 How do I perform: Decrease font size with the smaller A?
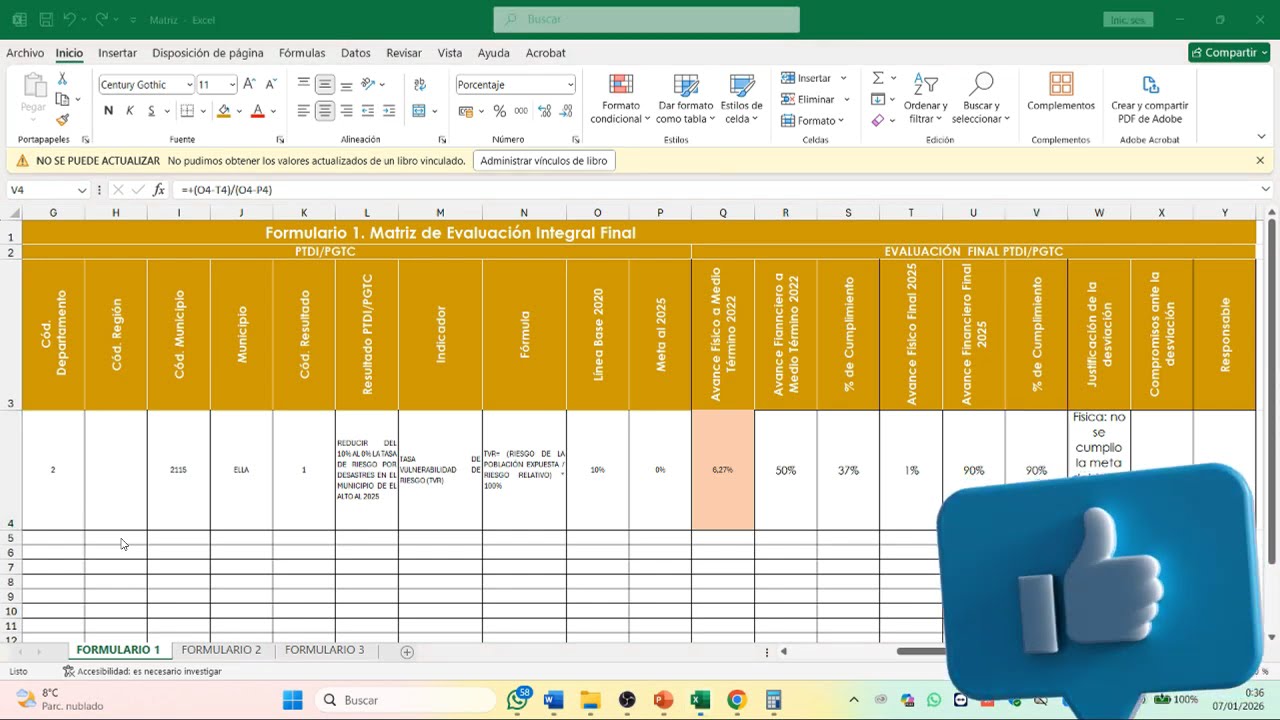[x=270, y=85]
